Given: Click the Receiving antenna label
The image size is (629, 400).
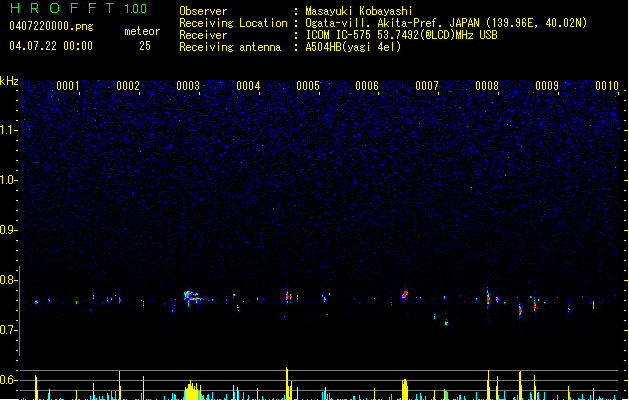Looking at the screenshot, I should 230,47.
